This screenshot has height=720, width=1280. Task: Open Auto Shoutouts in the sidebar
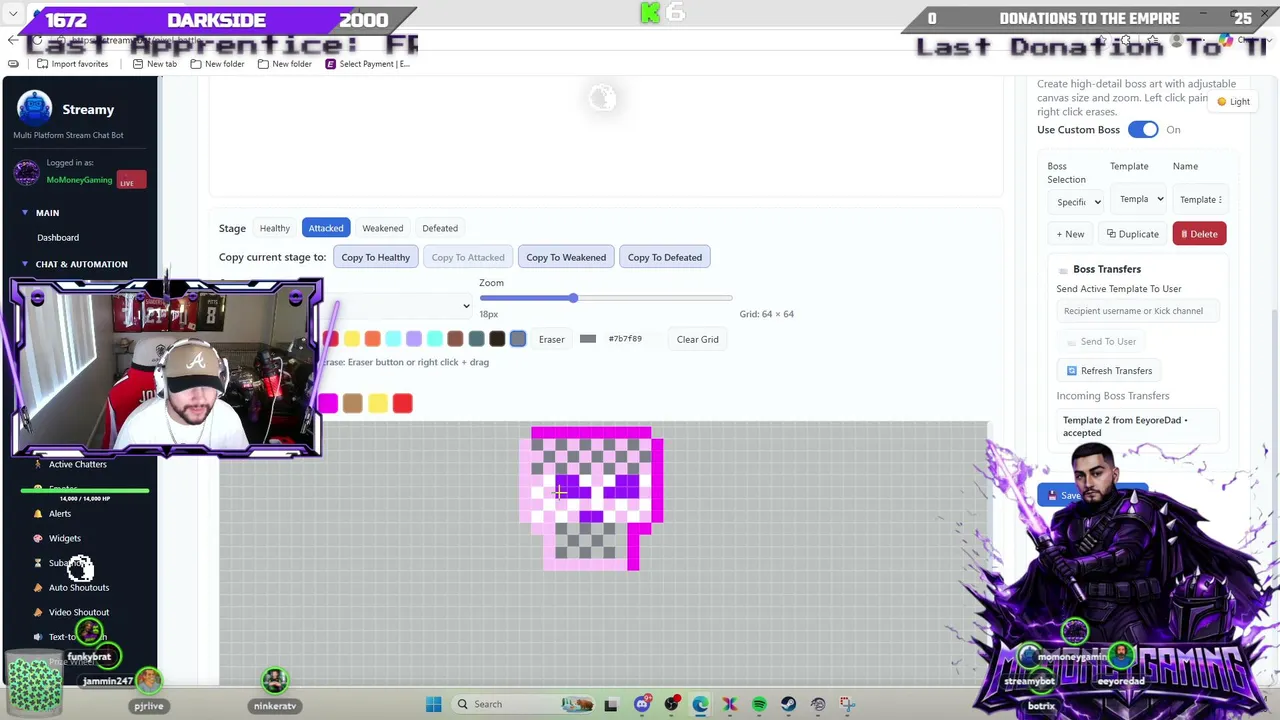click(79, 588)
